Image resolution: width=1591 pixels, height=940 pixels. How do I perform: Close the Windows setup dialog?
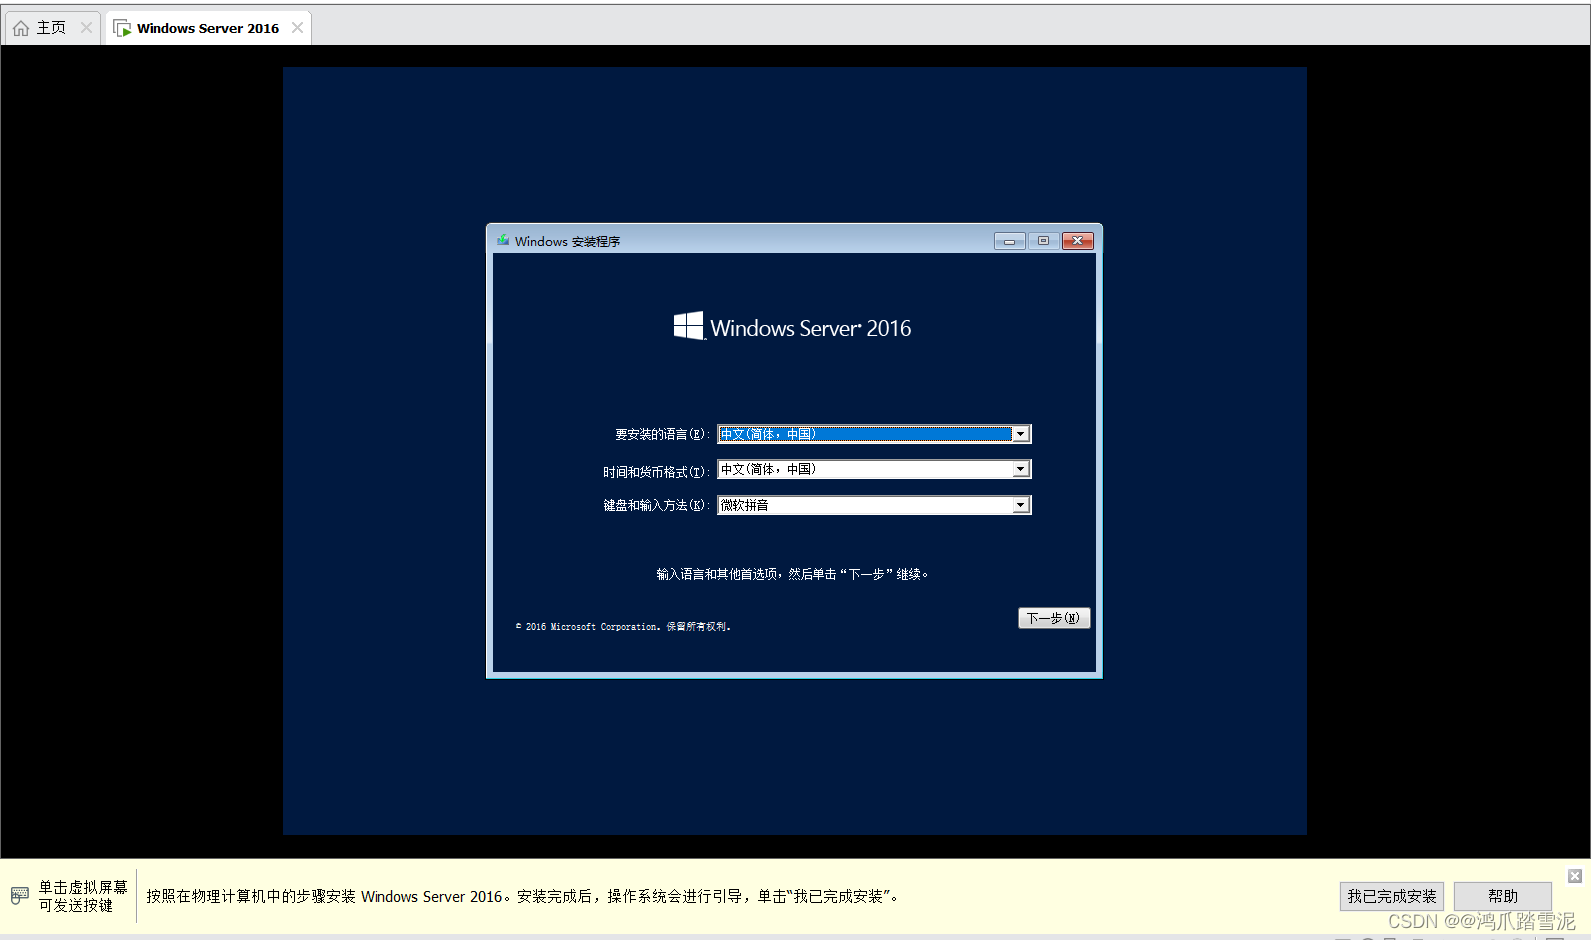(1077, 241)
